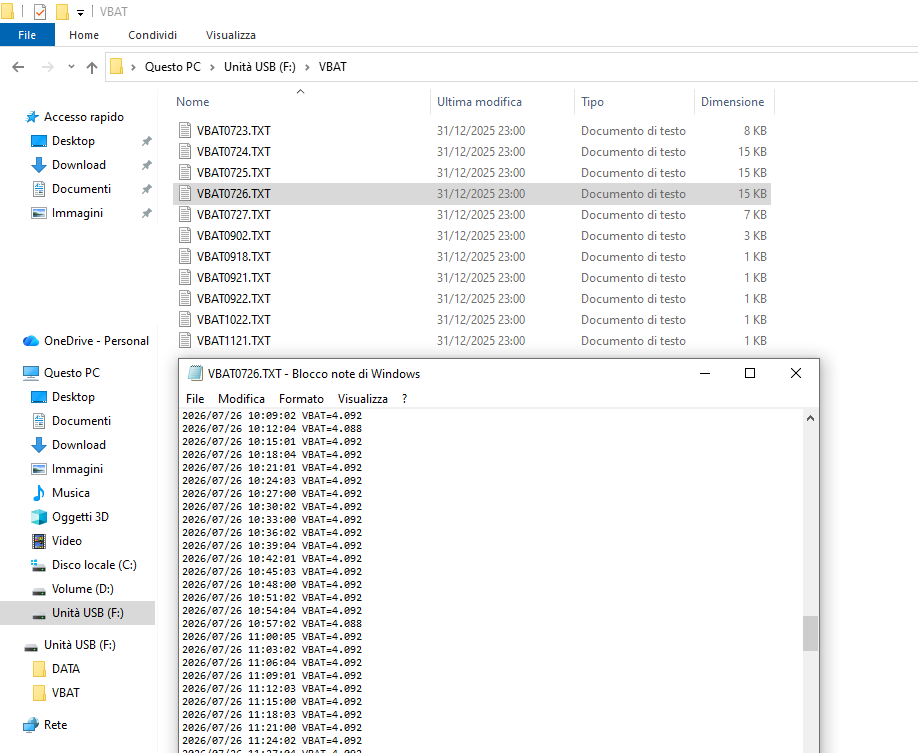Image resolution: width=918 pixels, height=753 pixels.
Task: Click Questo PC in the address breadcrumb
Action: pyautogui.click(x=173, y=67)
